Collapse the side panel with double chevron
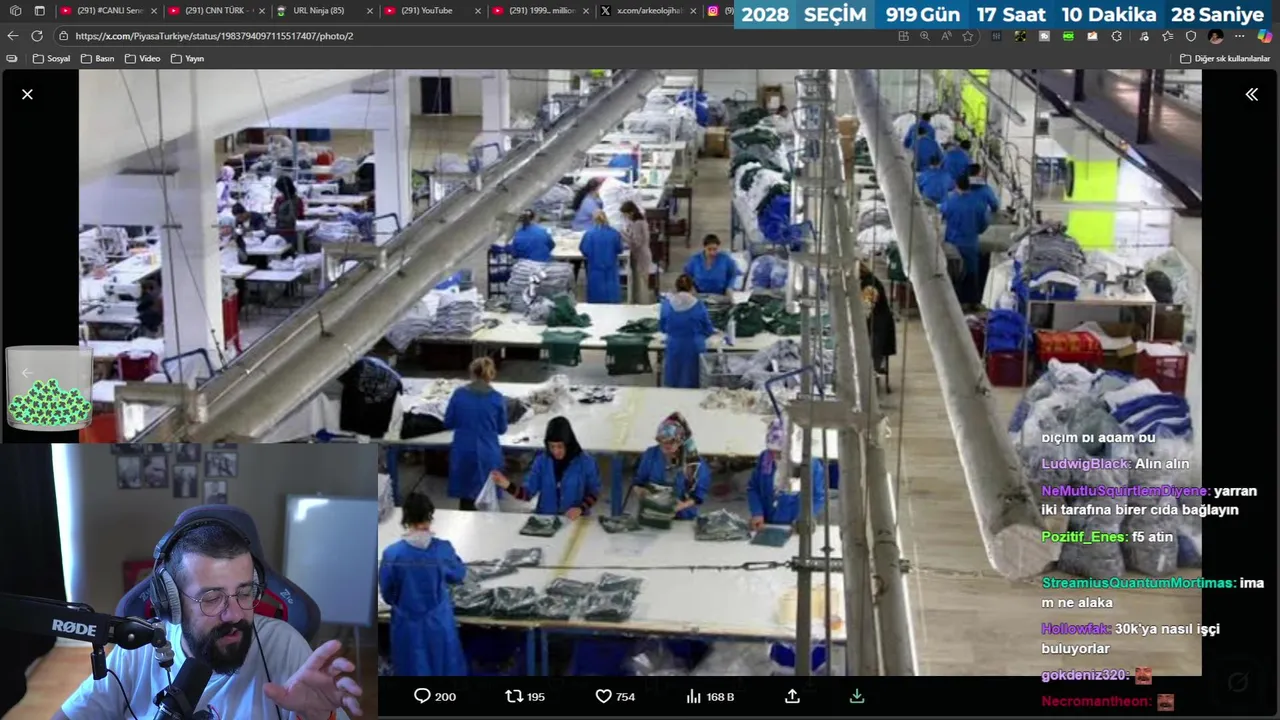Screen dimensions: 1280x720 (x=1251, y=94)
